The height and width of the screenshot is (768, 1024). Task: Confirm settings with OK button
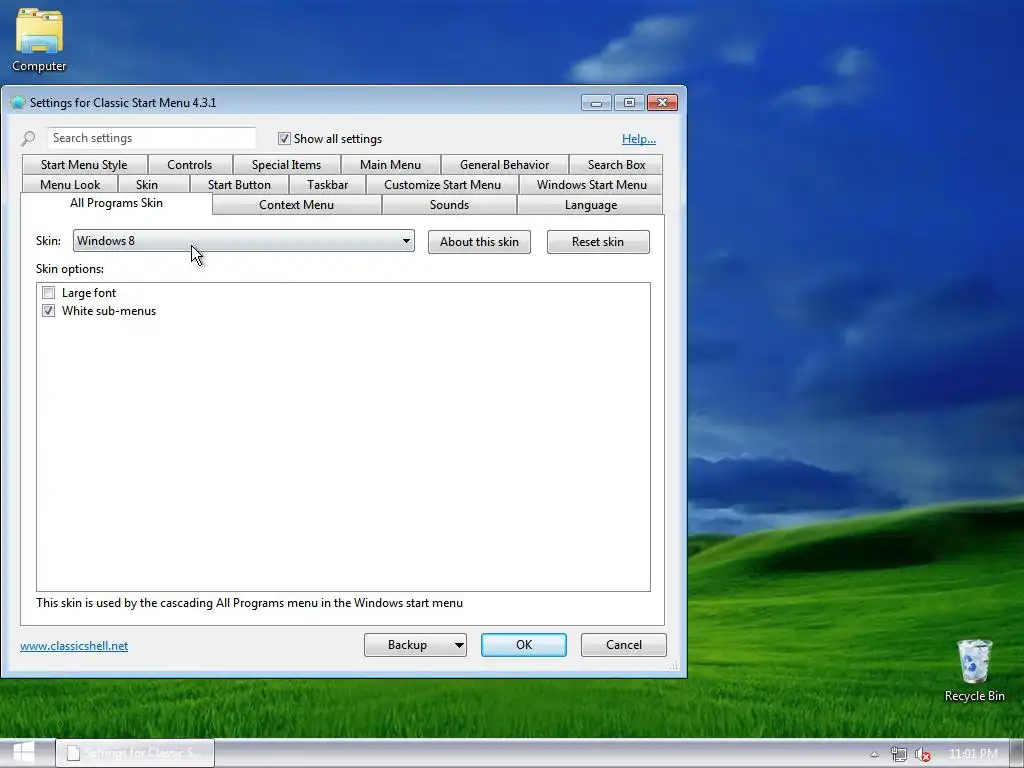click(x=524, y=645)
